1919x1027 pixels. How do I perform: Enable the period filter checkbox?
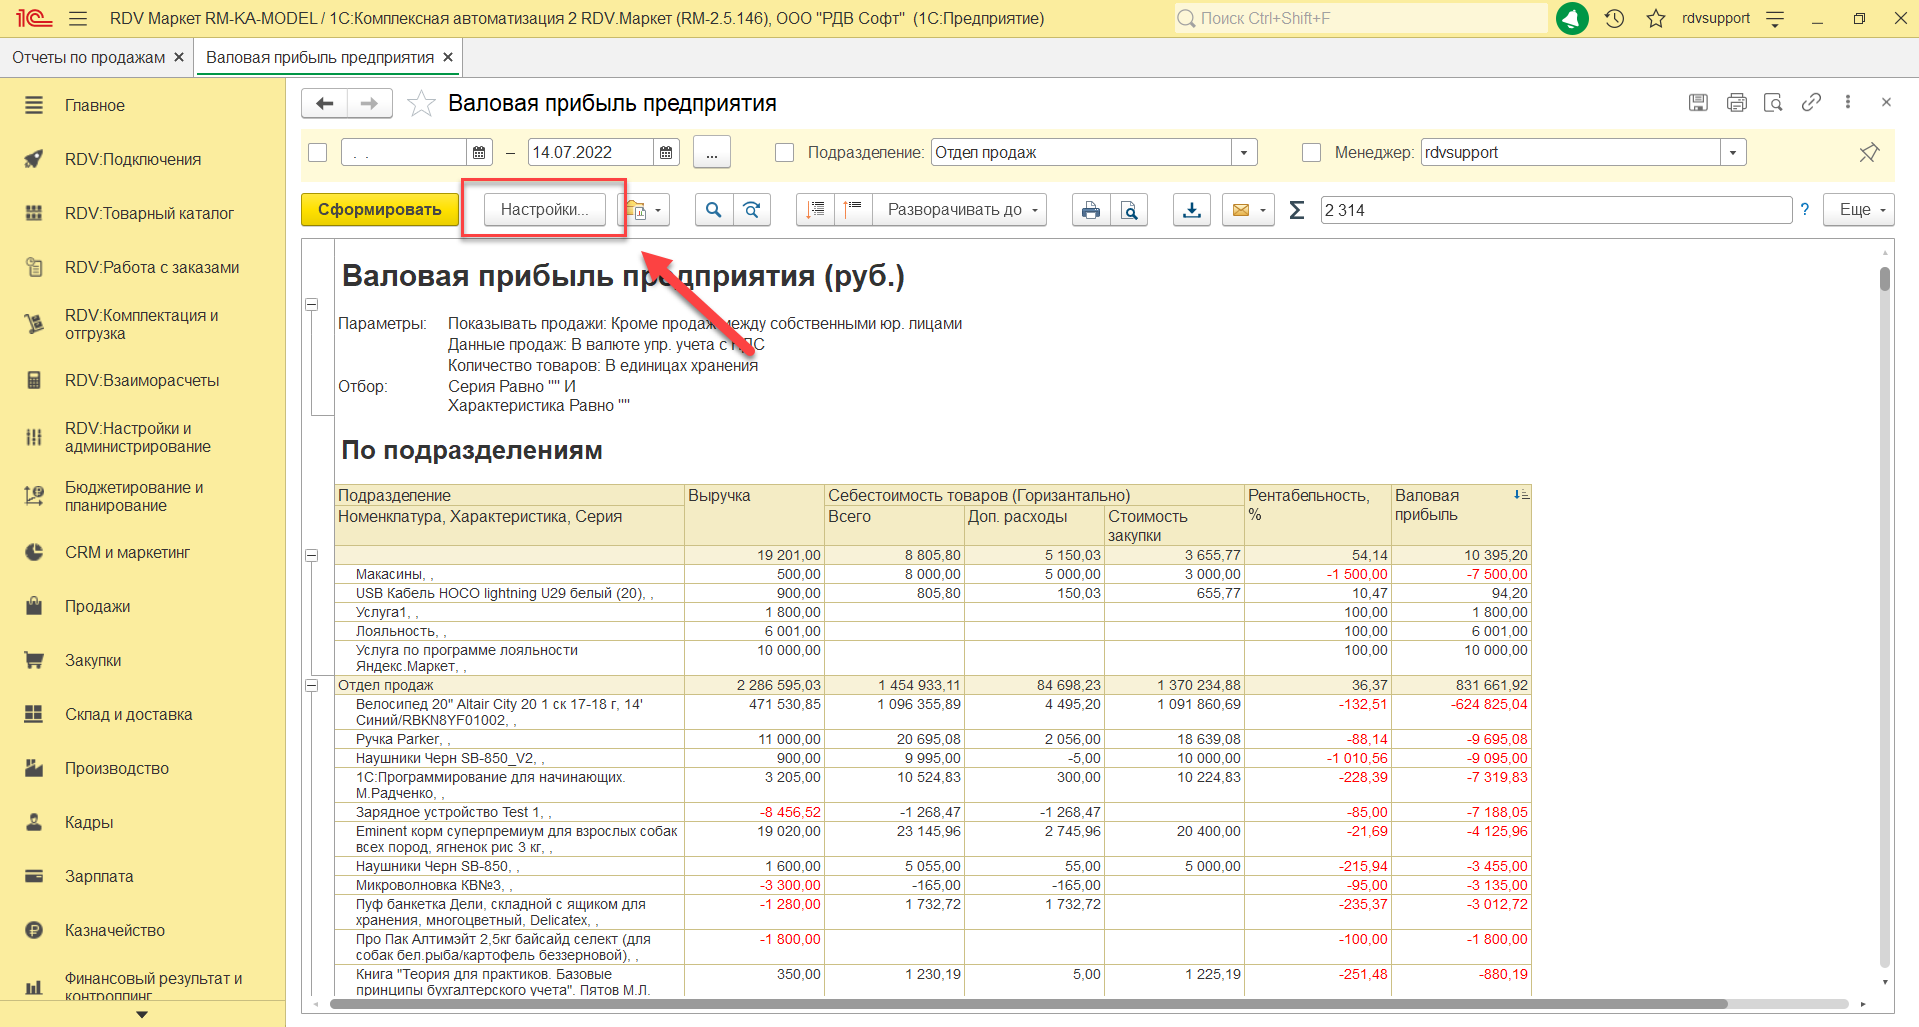click(318, 153)
